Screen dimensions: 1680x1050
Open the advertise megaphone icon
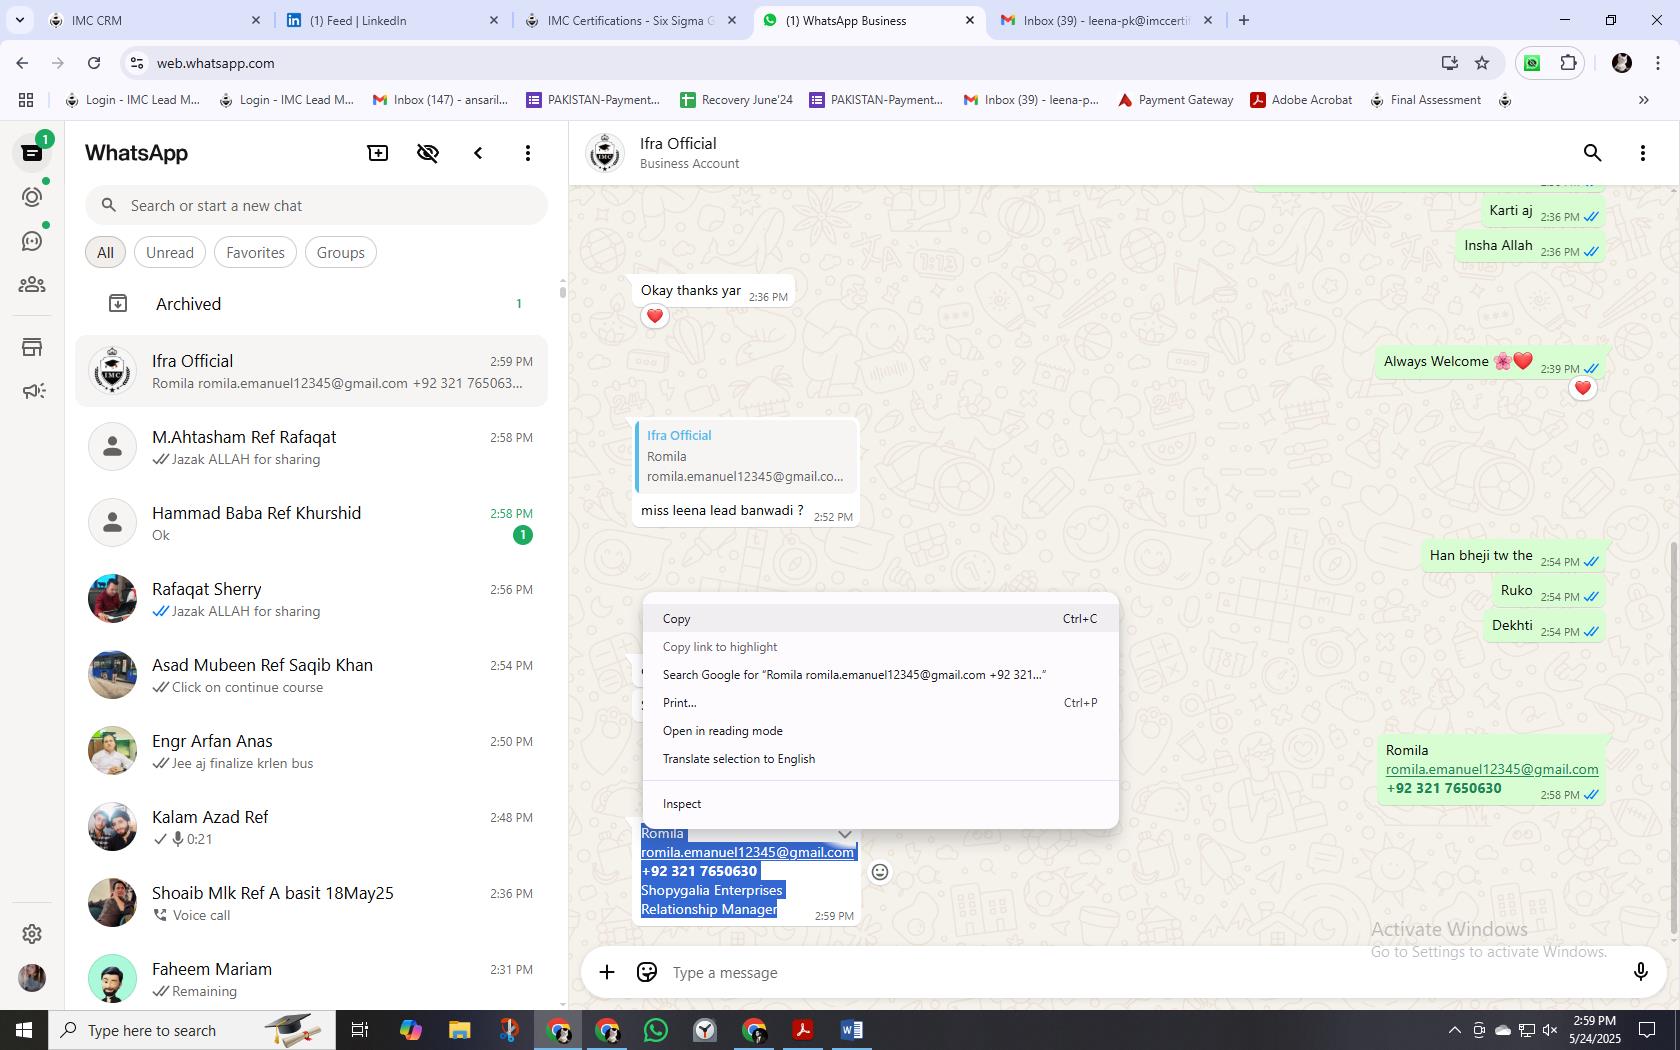32,391
